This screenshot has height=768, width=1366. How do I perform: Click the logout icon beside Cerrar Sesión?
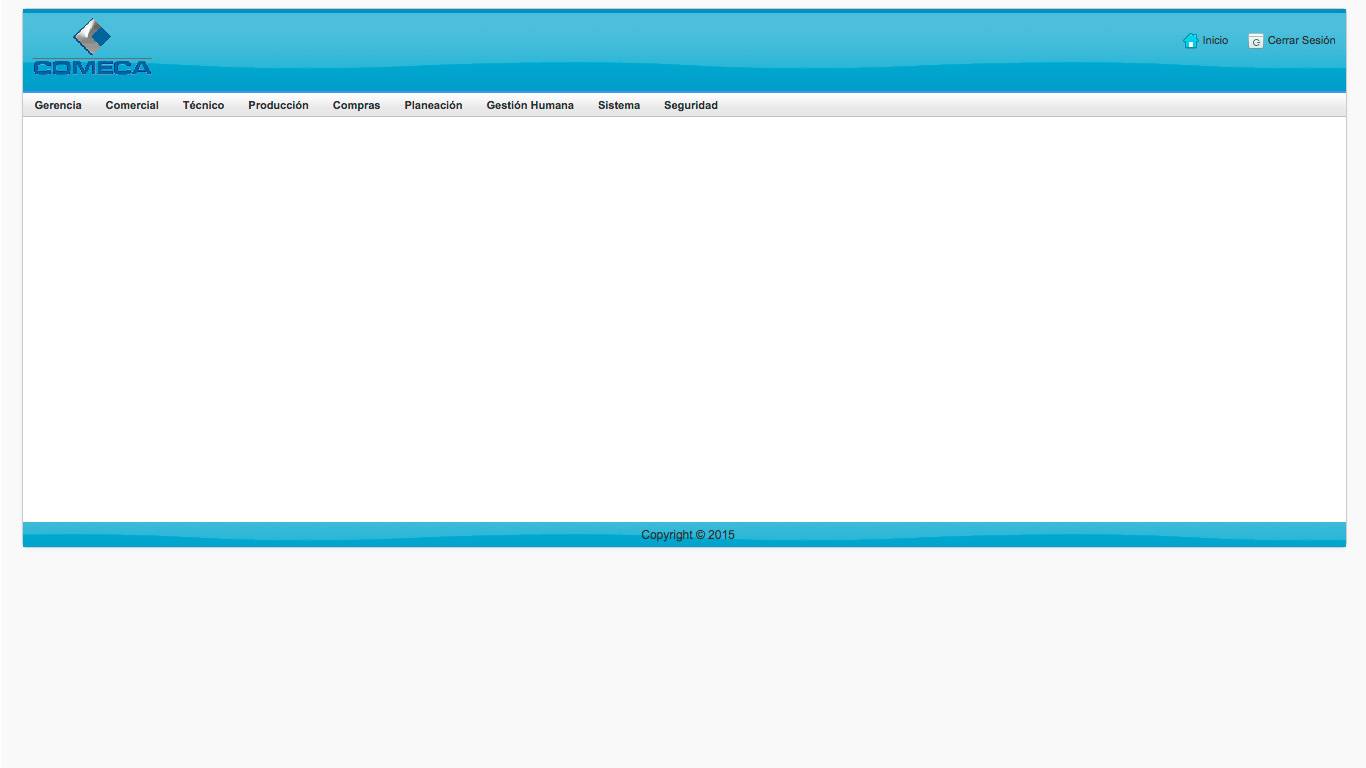click(1256, 41)
